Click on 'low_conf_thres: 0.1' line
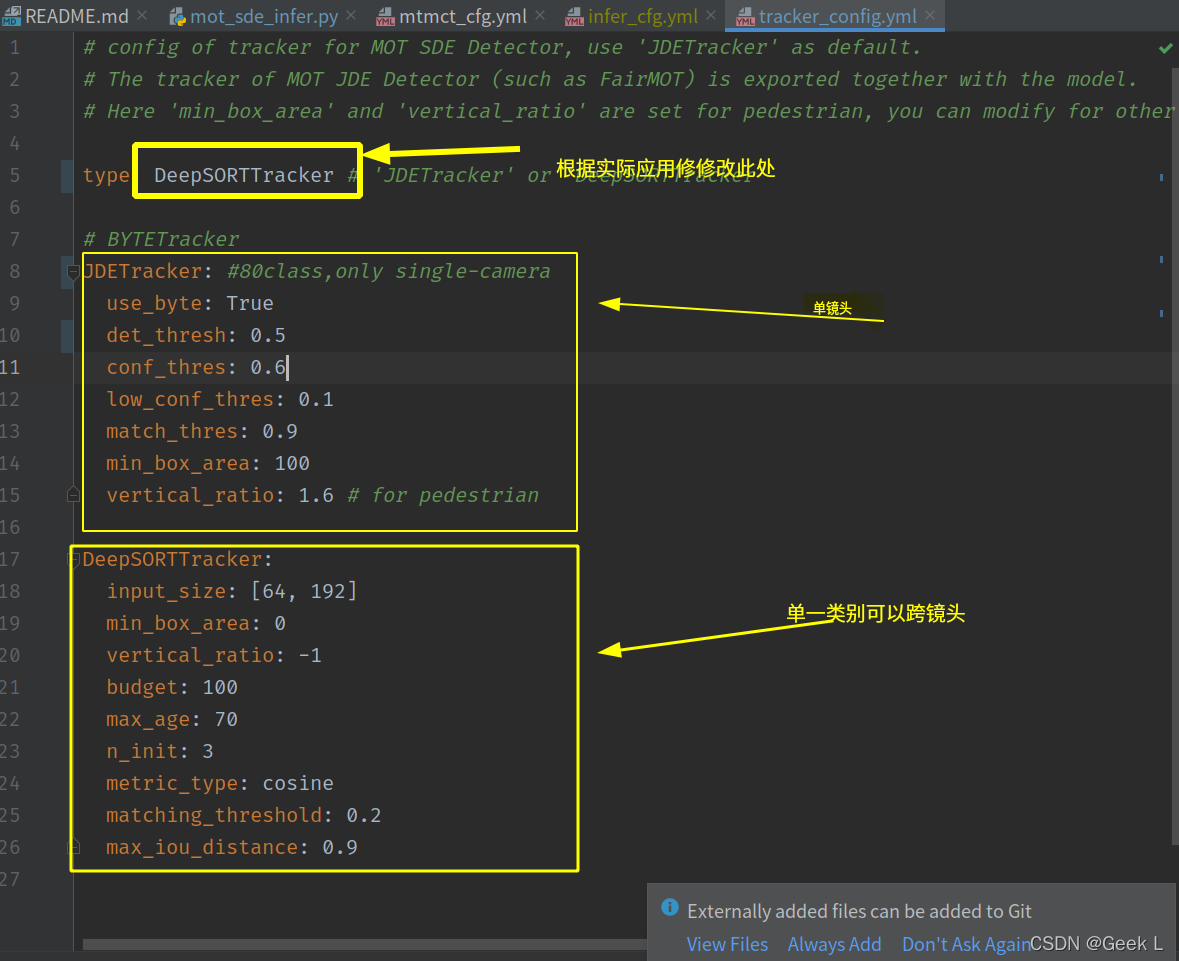Screen dimensions: 1179x961 [x=220, y=399]
